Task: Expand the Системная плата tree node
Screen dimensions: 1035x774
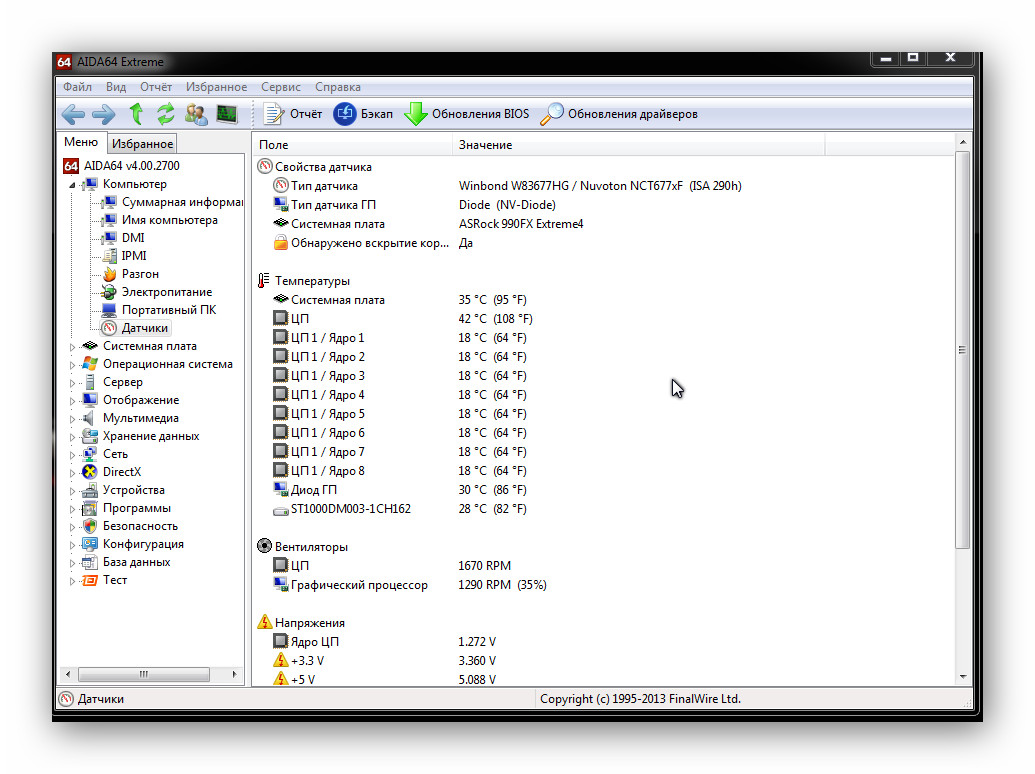Action: [x=72, y=346]
